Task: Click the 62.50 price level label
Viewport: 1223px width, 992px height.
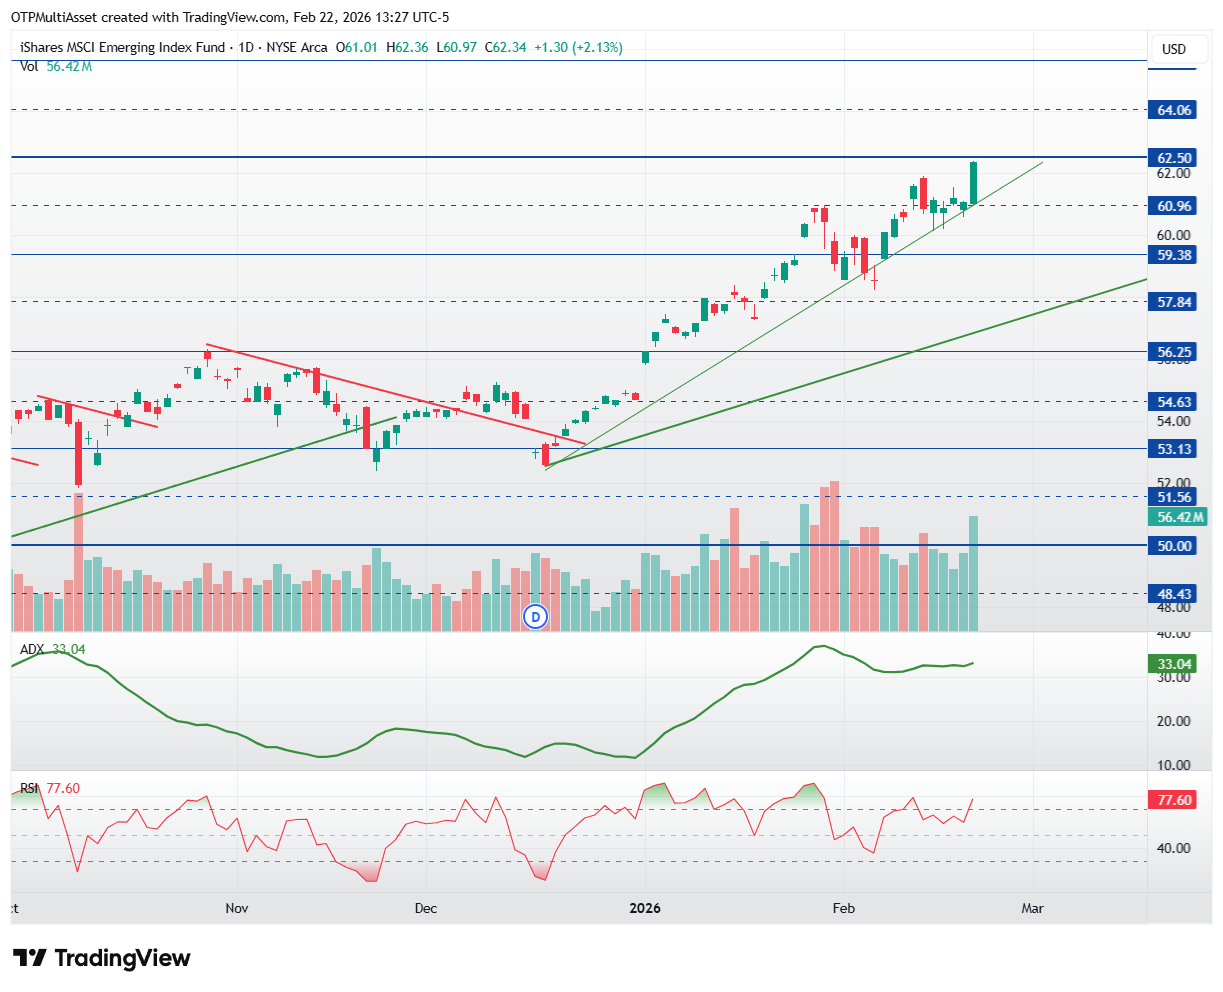Action: tap(1174, 158)
